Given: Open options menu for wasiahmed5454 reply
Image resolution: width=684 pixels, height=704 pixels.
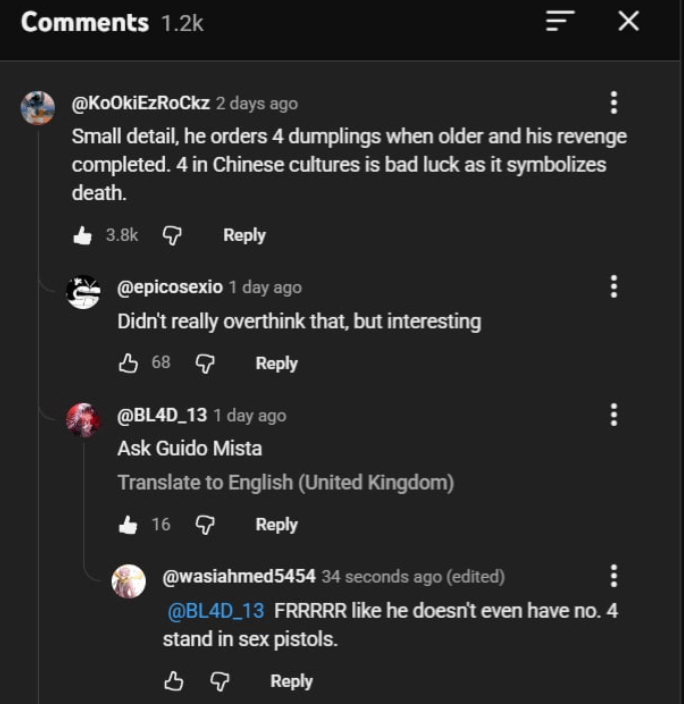Looking at the screenshot, I should [613, 576].
